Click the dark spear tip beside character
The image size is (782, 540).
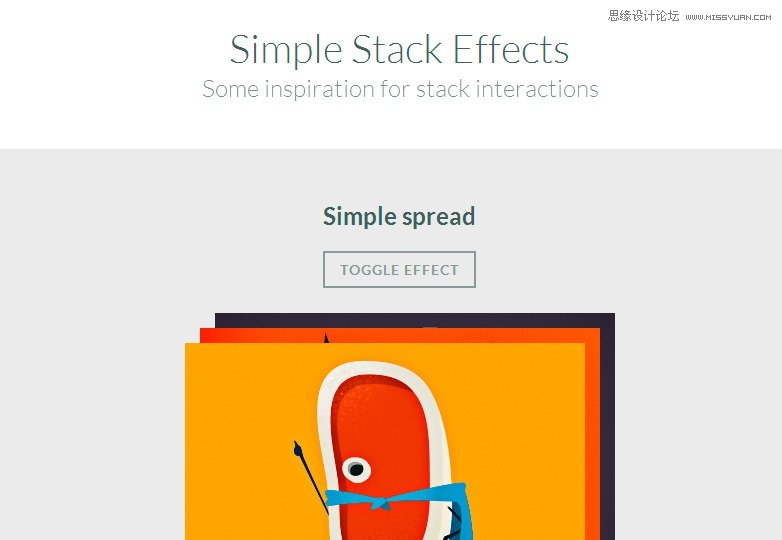pos(297,449)
